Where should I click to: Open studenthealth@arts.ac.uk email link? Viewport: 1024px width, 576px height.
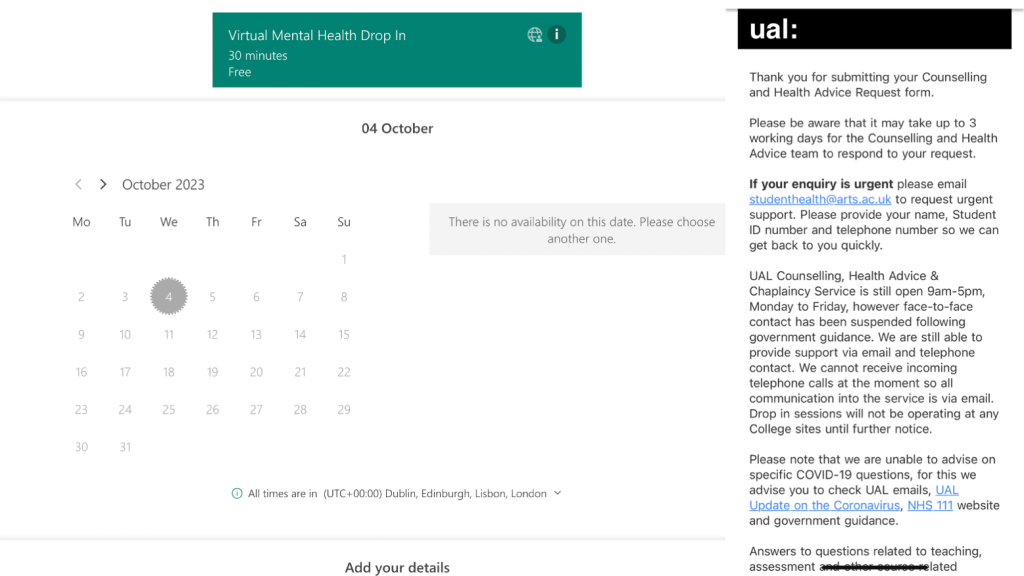820,199
